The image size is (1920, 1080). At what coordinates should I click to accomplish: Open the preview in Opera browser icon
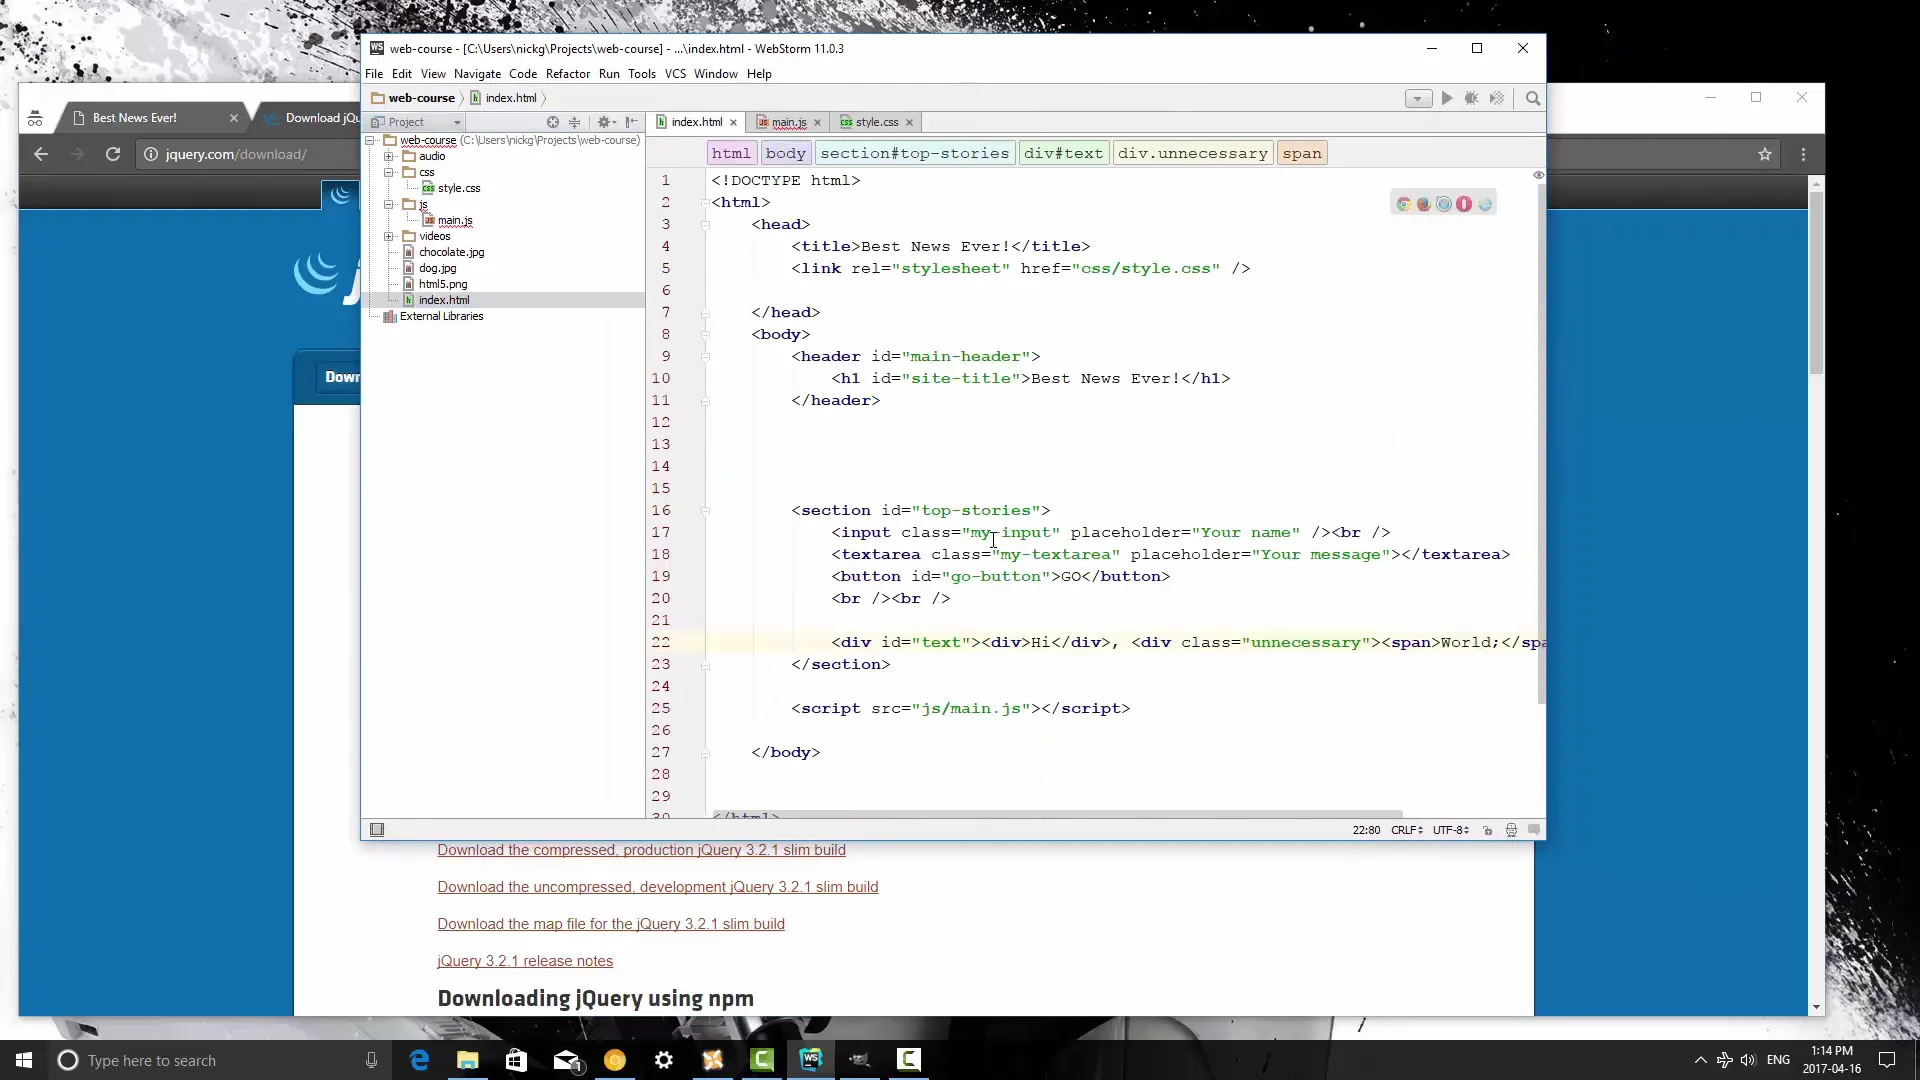pos(1464,203)
